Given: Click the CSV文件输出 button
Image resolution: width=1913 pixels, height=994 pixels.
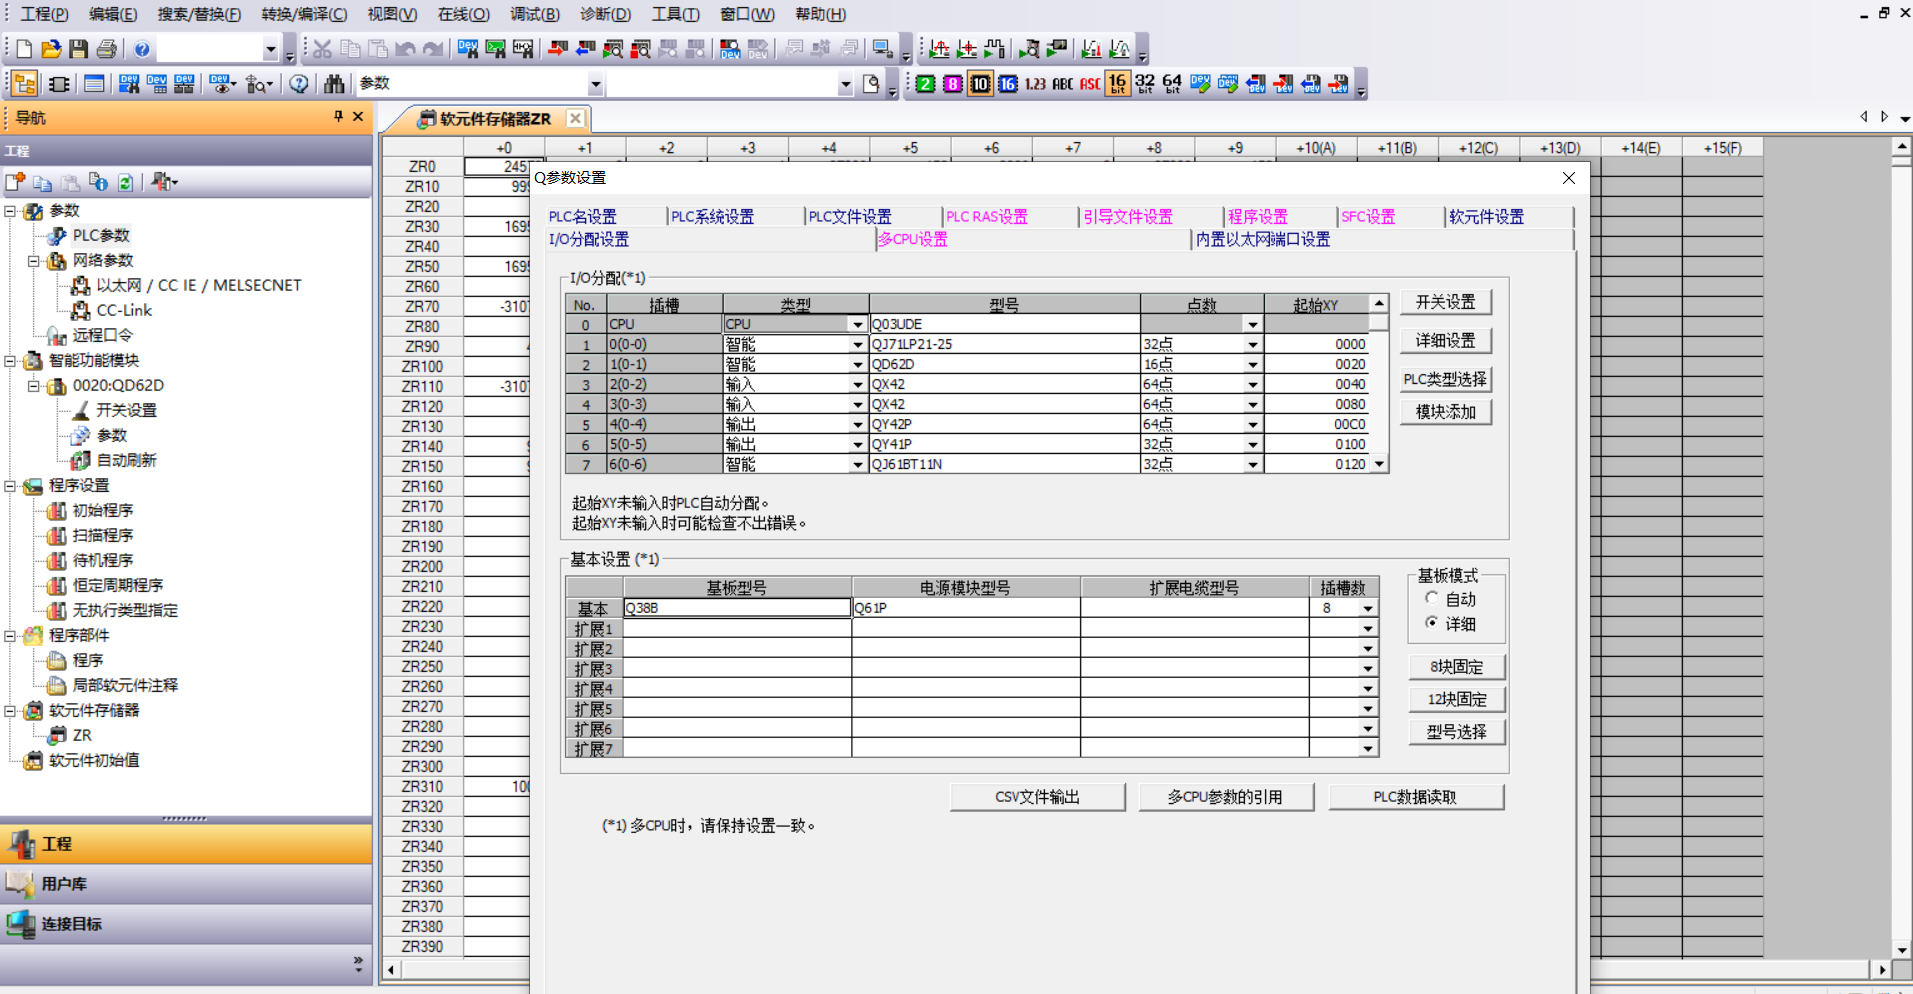Looking at the screenshot, I should click(1037, 797).
